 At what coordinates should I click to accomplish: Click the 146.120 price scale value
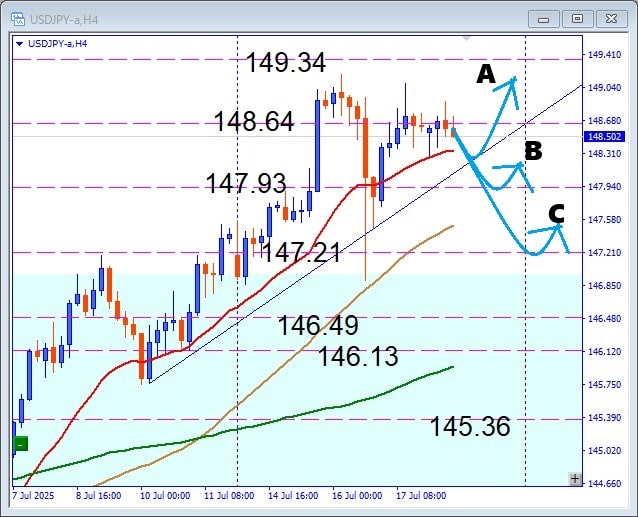tap(605, 351)
